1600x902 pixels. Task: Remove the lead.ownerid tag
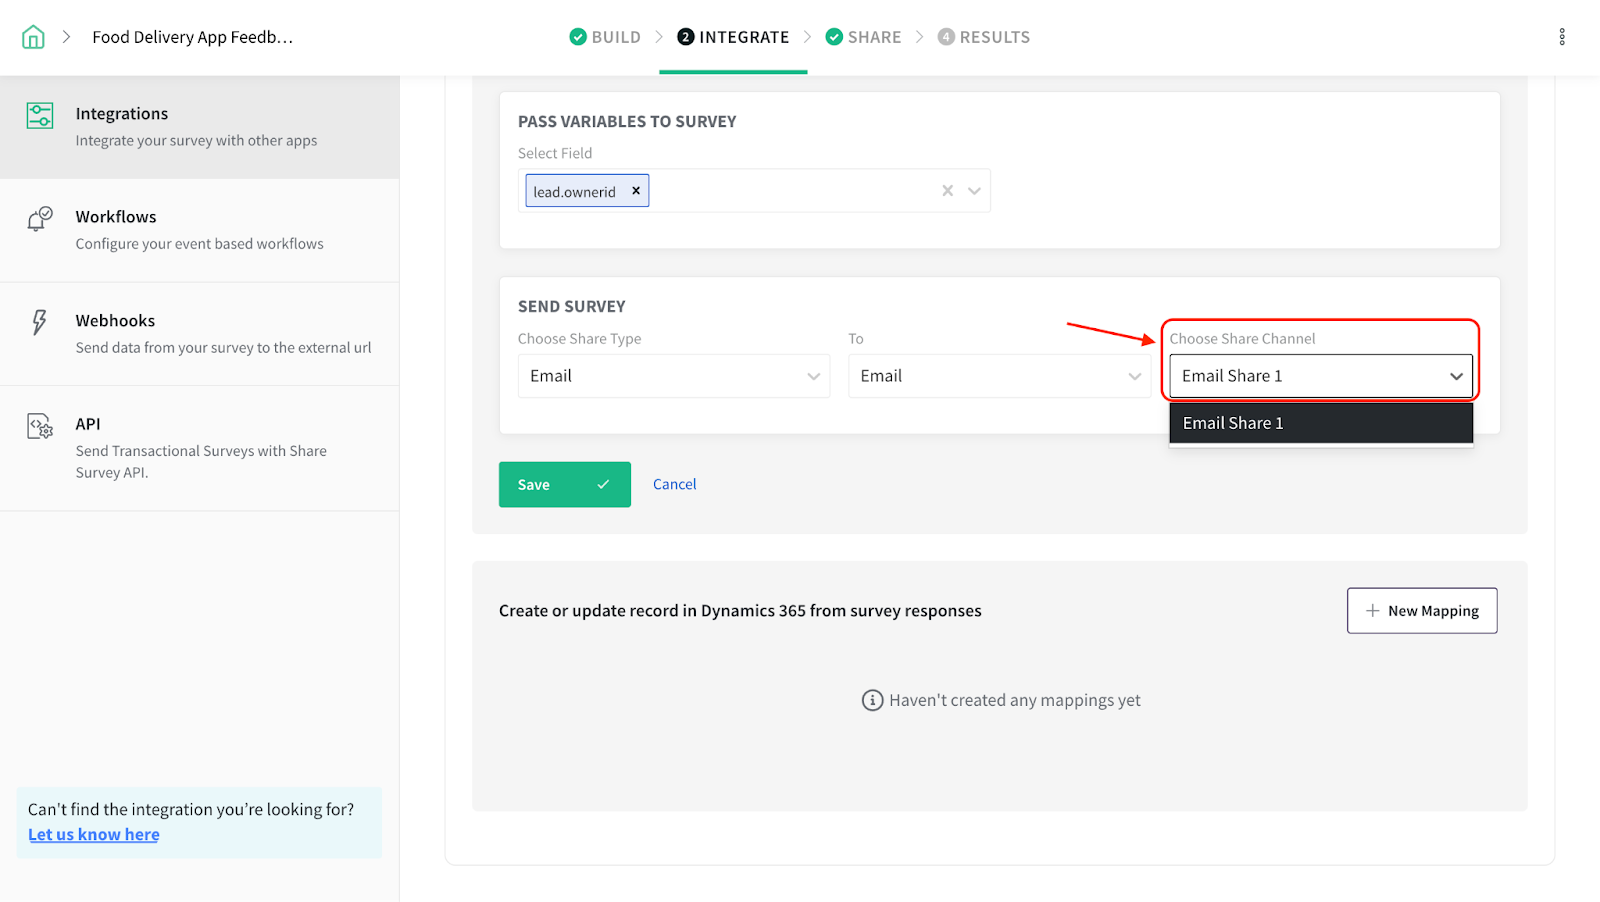[x=636, y=190]
